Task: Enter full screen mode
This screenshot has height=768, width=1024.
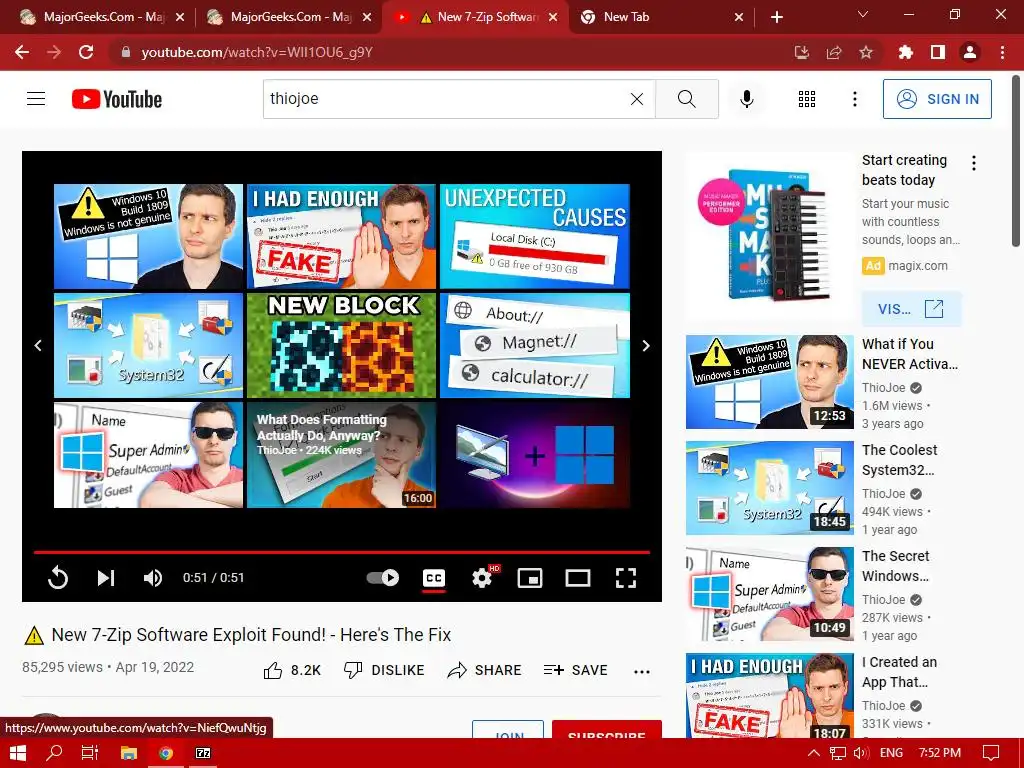Action: 626,577
